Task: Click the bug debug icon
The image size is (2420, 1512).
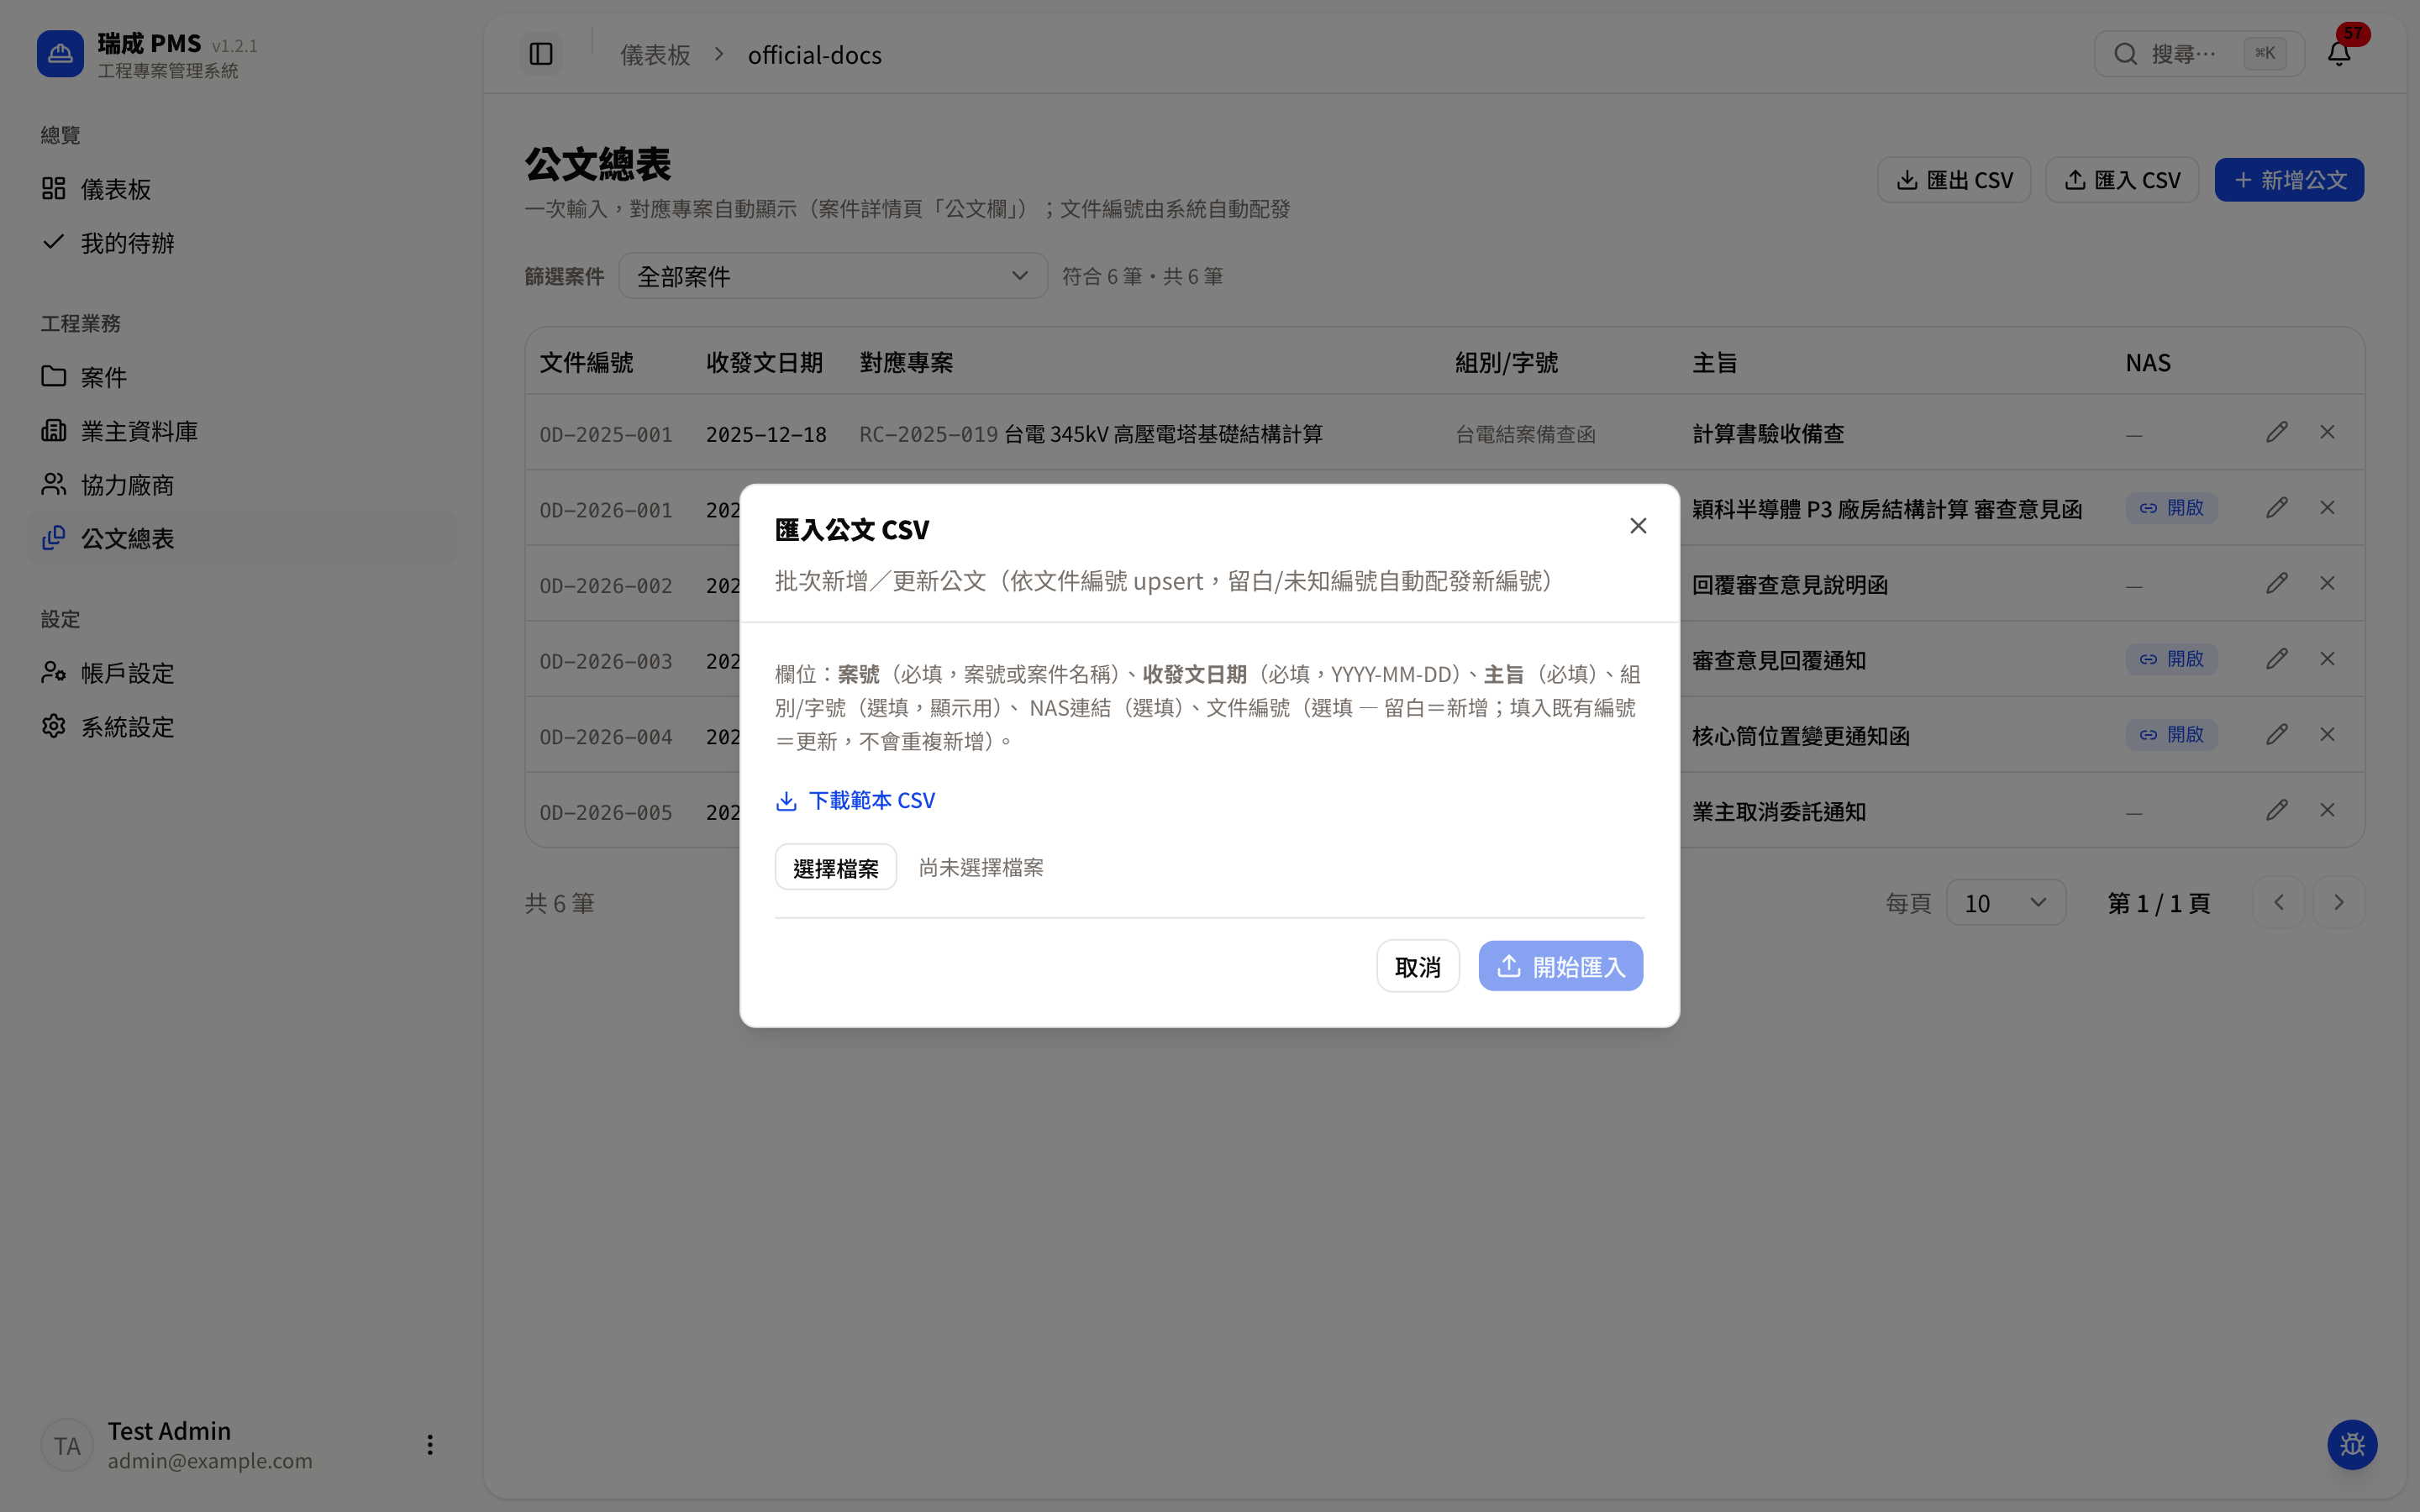Action: [2352, 1445]
